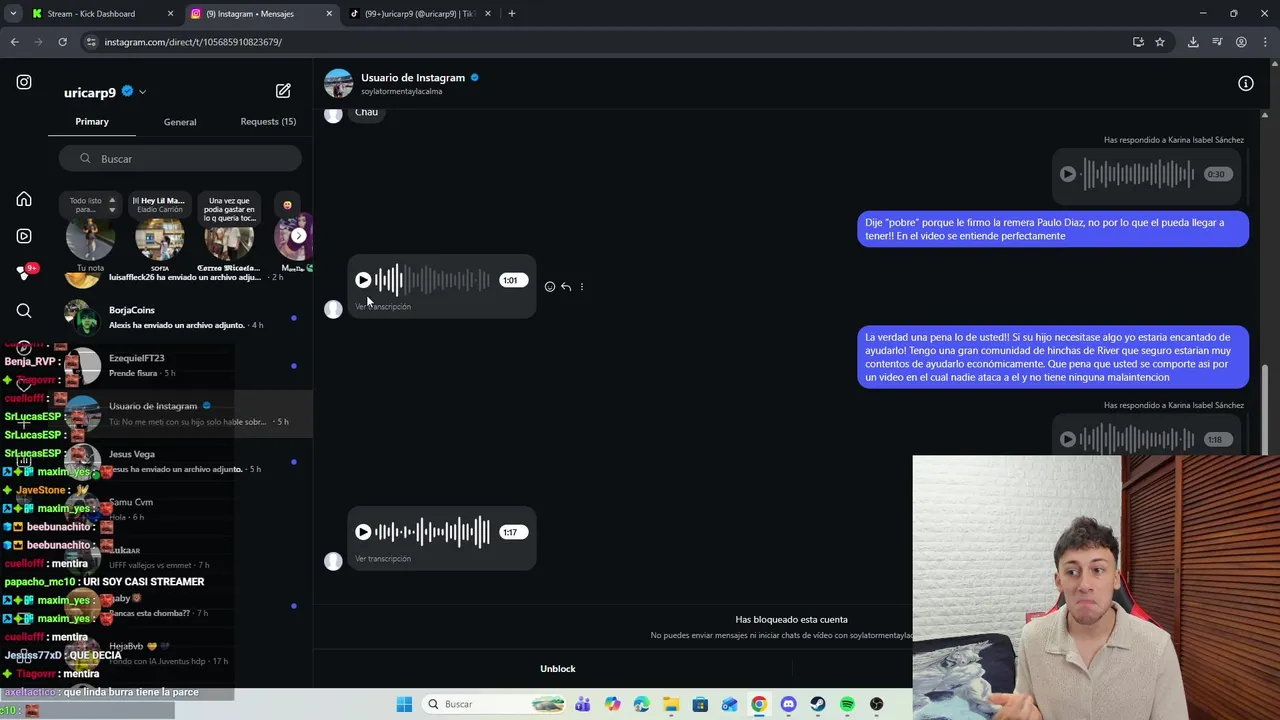Go back in Chrome
This screenshot has height=720, width=1280.
point(14,42)
